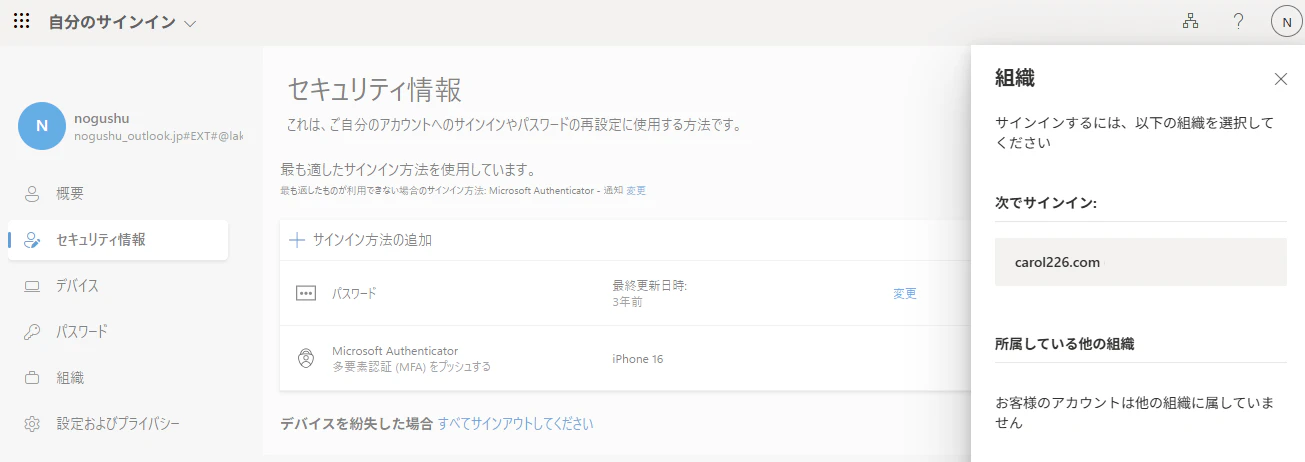Screen dimensions: 1305x462
Task: Click the Microsoft Authenticator row icon
Action: (x=306, y=358)
